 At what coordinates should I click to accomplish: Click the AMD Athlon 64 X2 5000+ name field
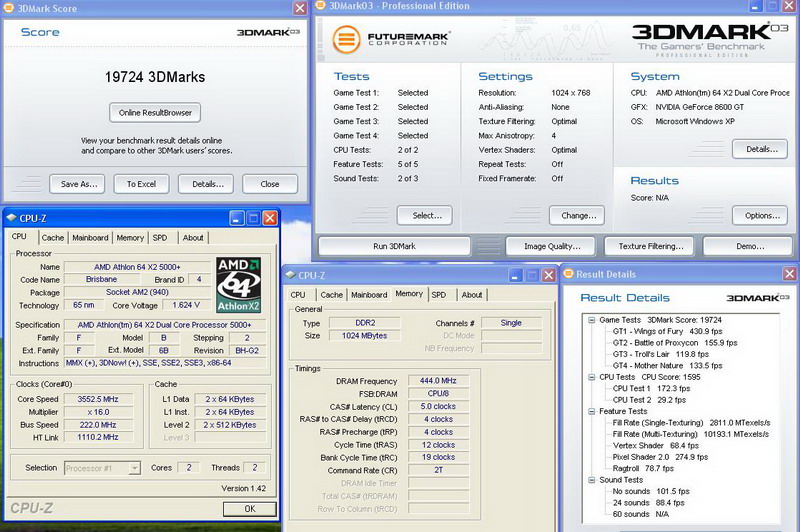coord(137,267)
